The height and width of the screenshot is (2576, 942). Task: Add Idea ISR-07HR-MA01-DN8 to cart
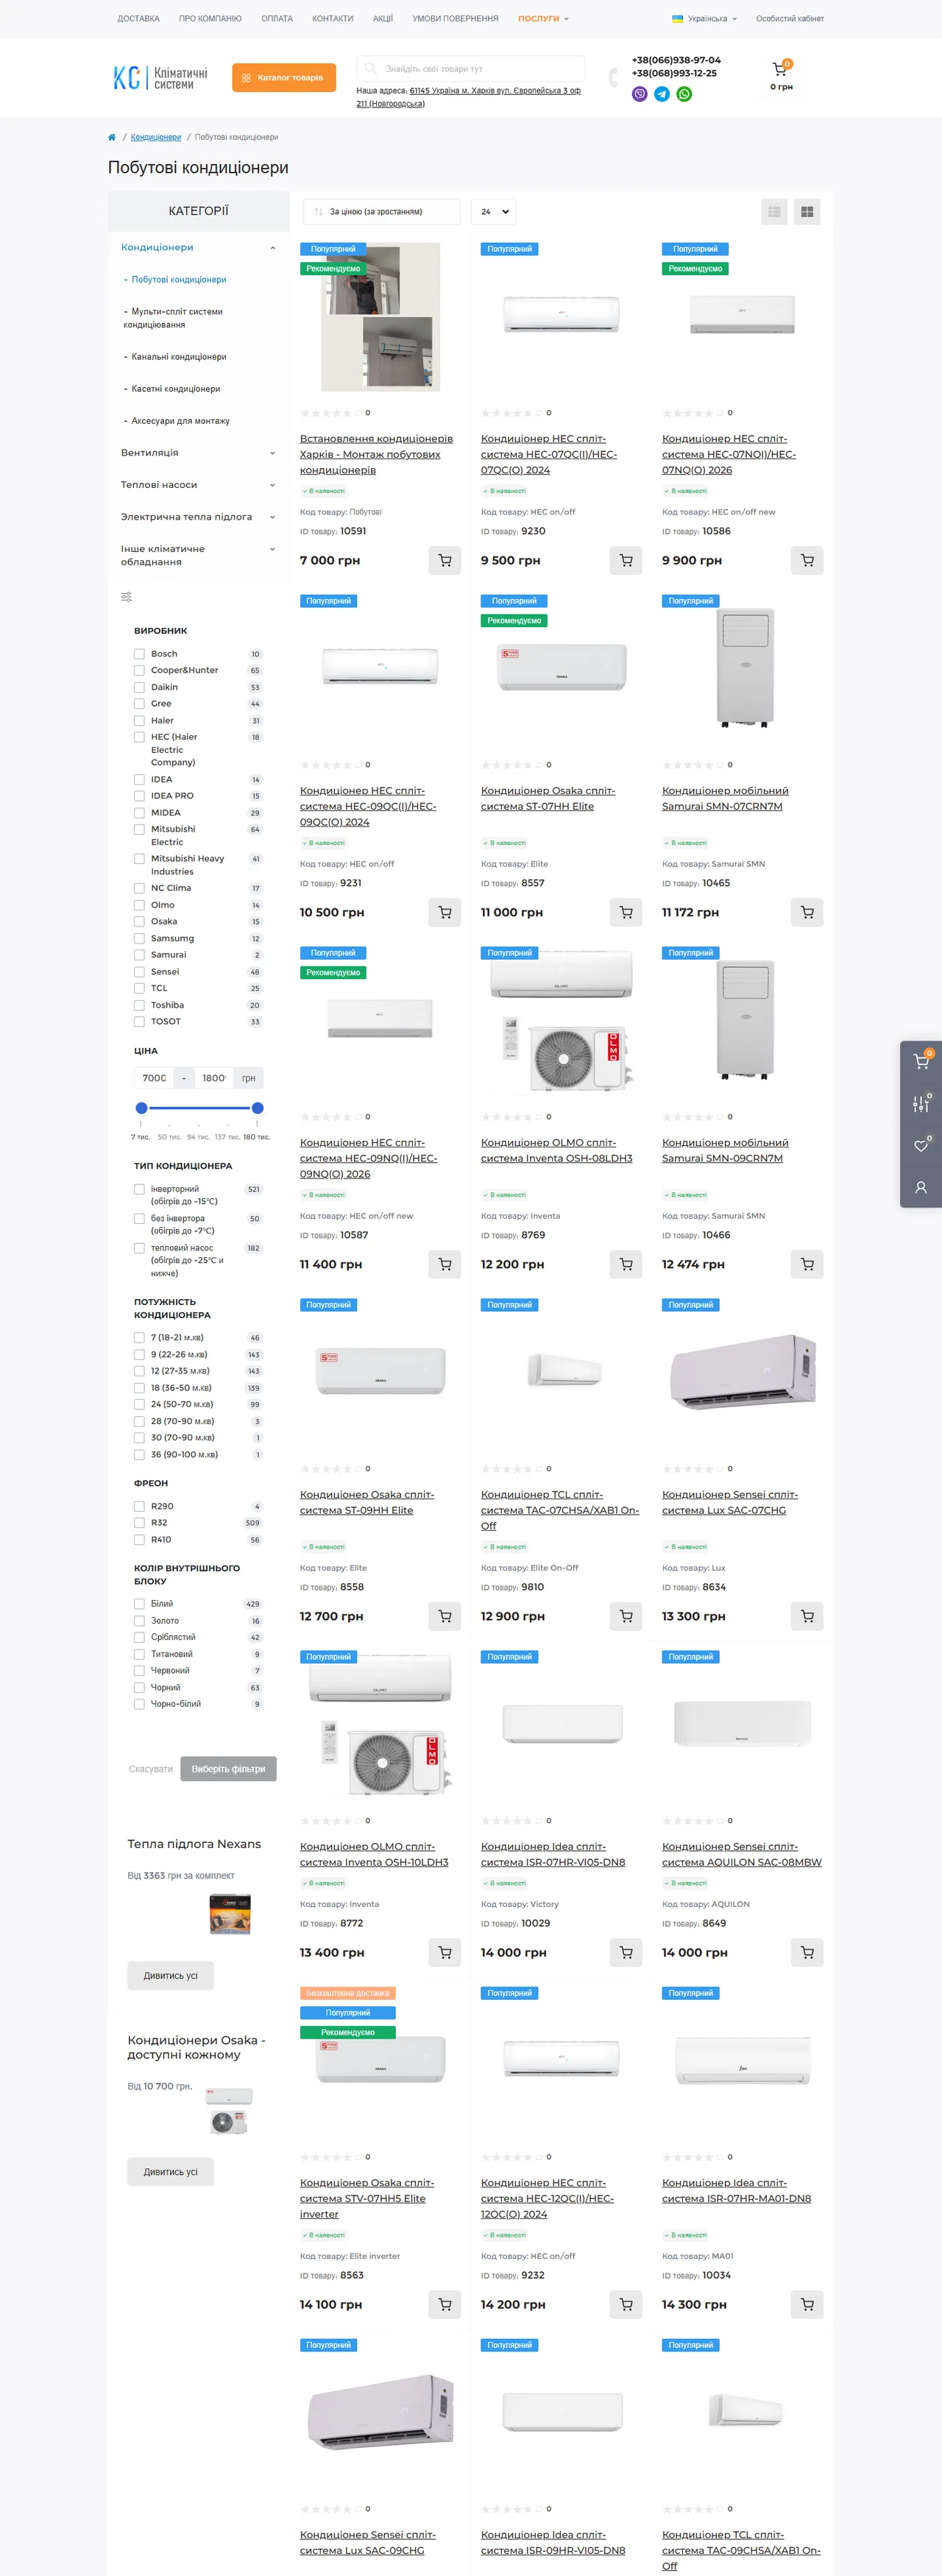coord(807,2305)
